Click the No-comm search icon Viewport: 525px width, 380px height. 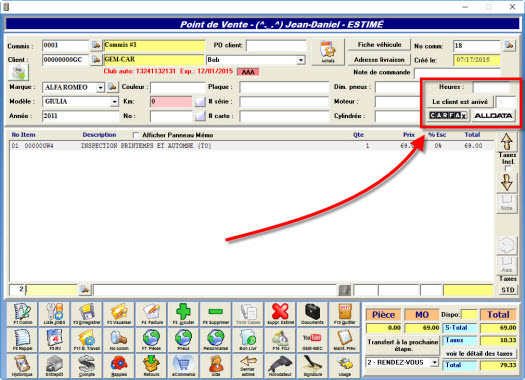click(119, 340)
